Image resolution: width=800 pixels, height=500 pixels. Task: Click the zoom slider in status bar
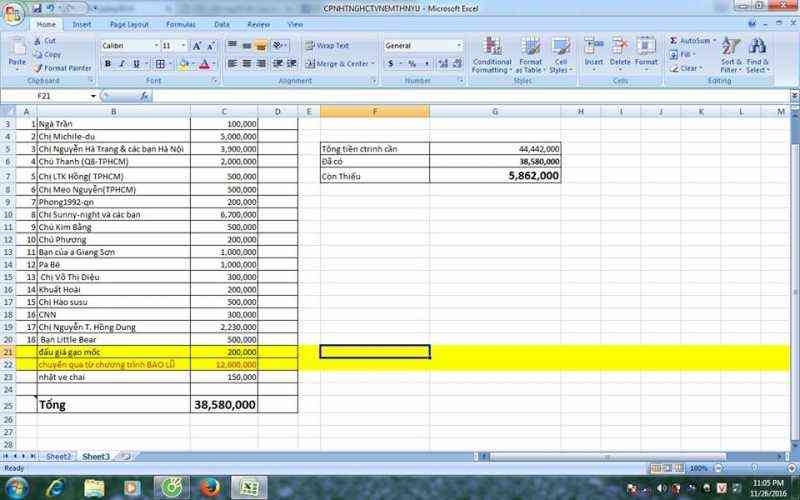click(x=749, y=468)
